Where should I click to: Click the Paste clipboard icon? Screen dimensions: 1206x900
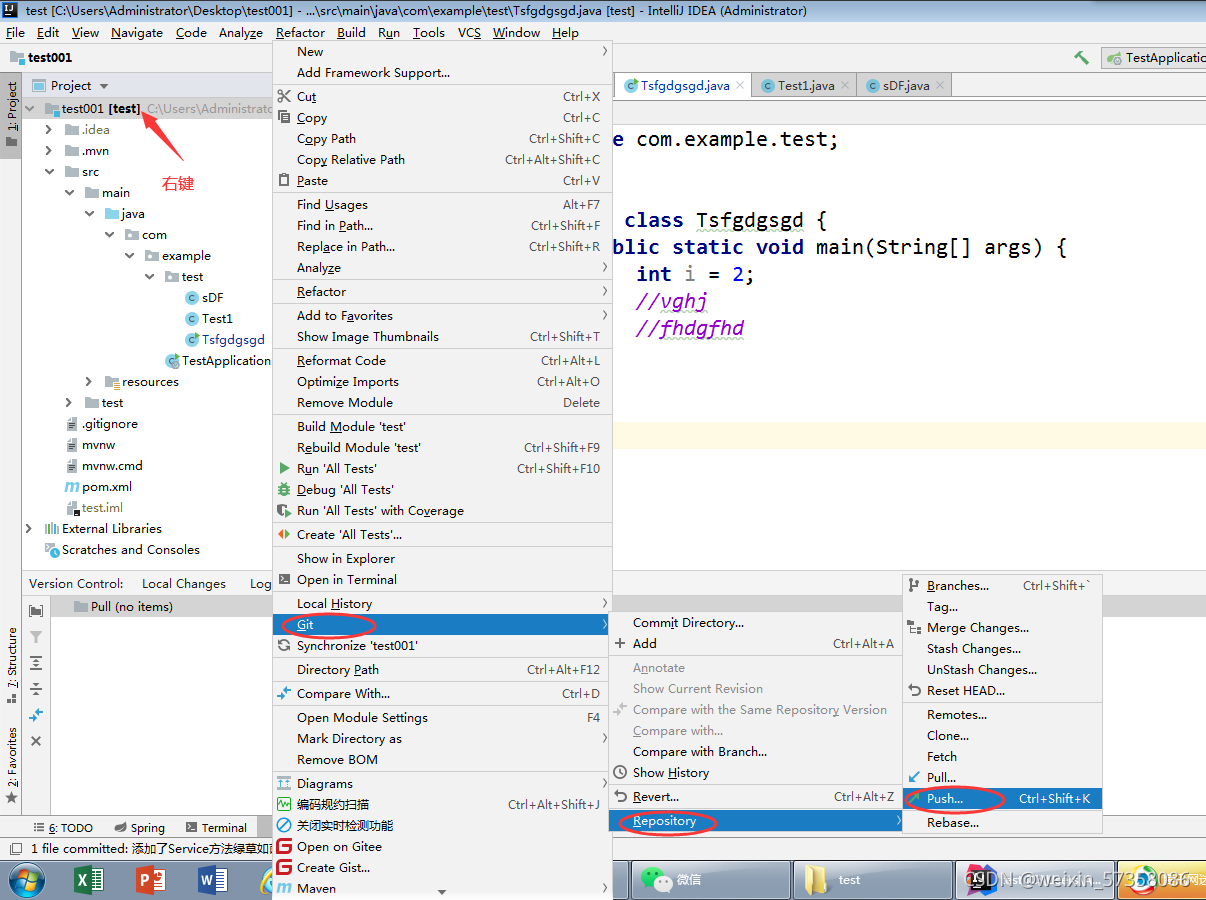click(284, 181)
